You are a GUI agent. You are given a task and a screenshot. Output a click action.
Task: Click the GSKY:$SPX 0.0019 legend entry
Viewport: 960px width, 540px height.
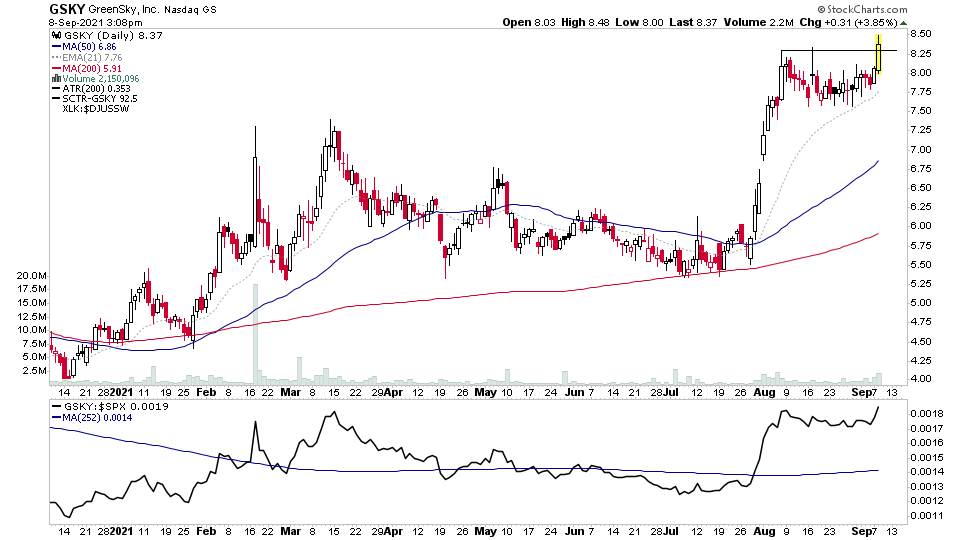point(116,407)
